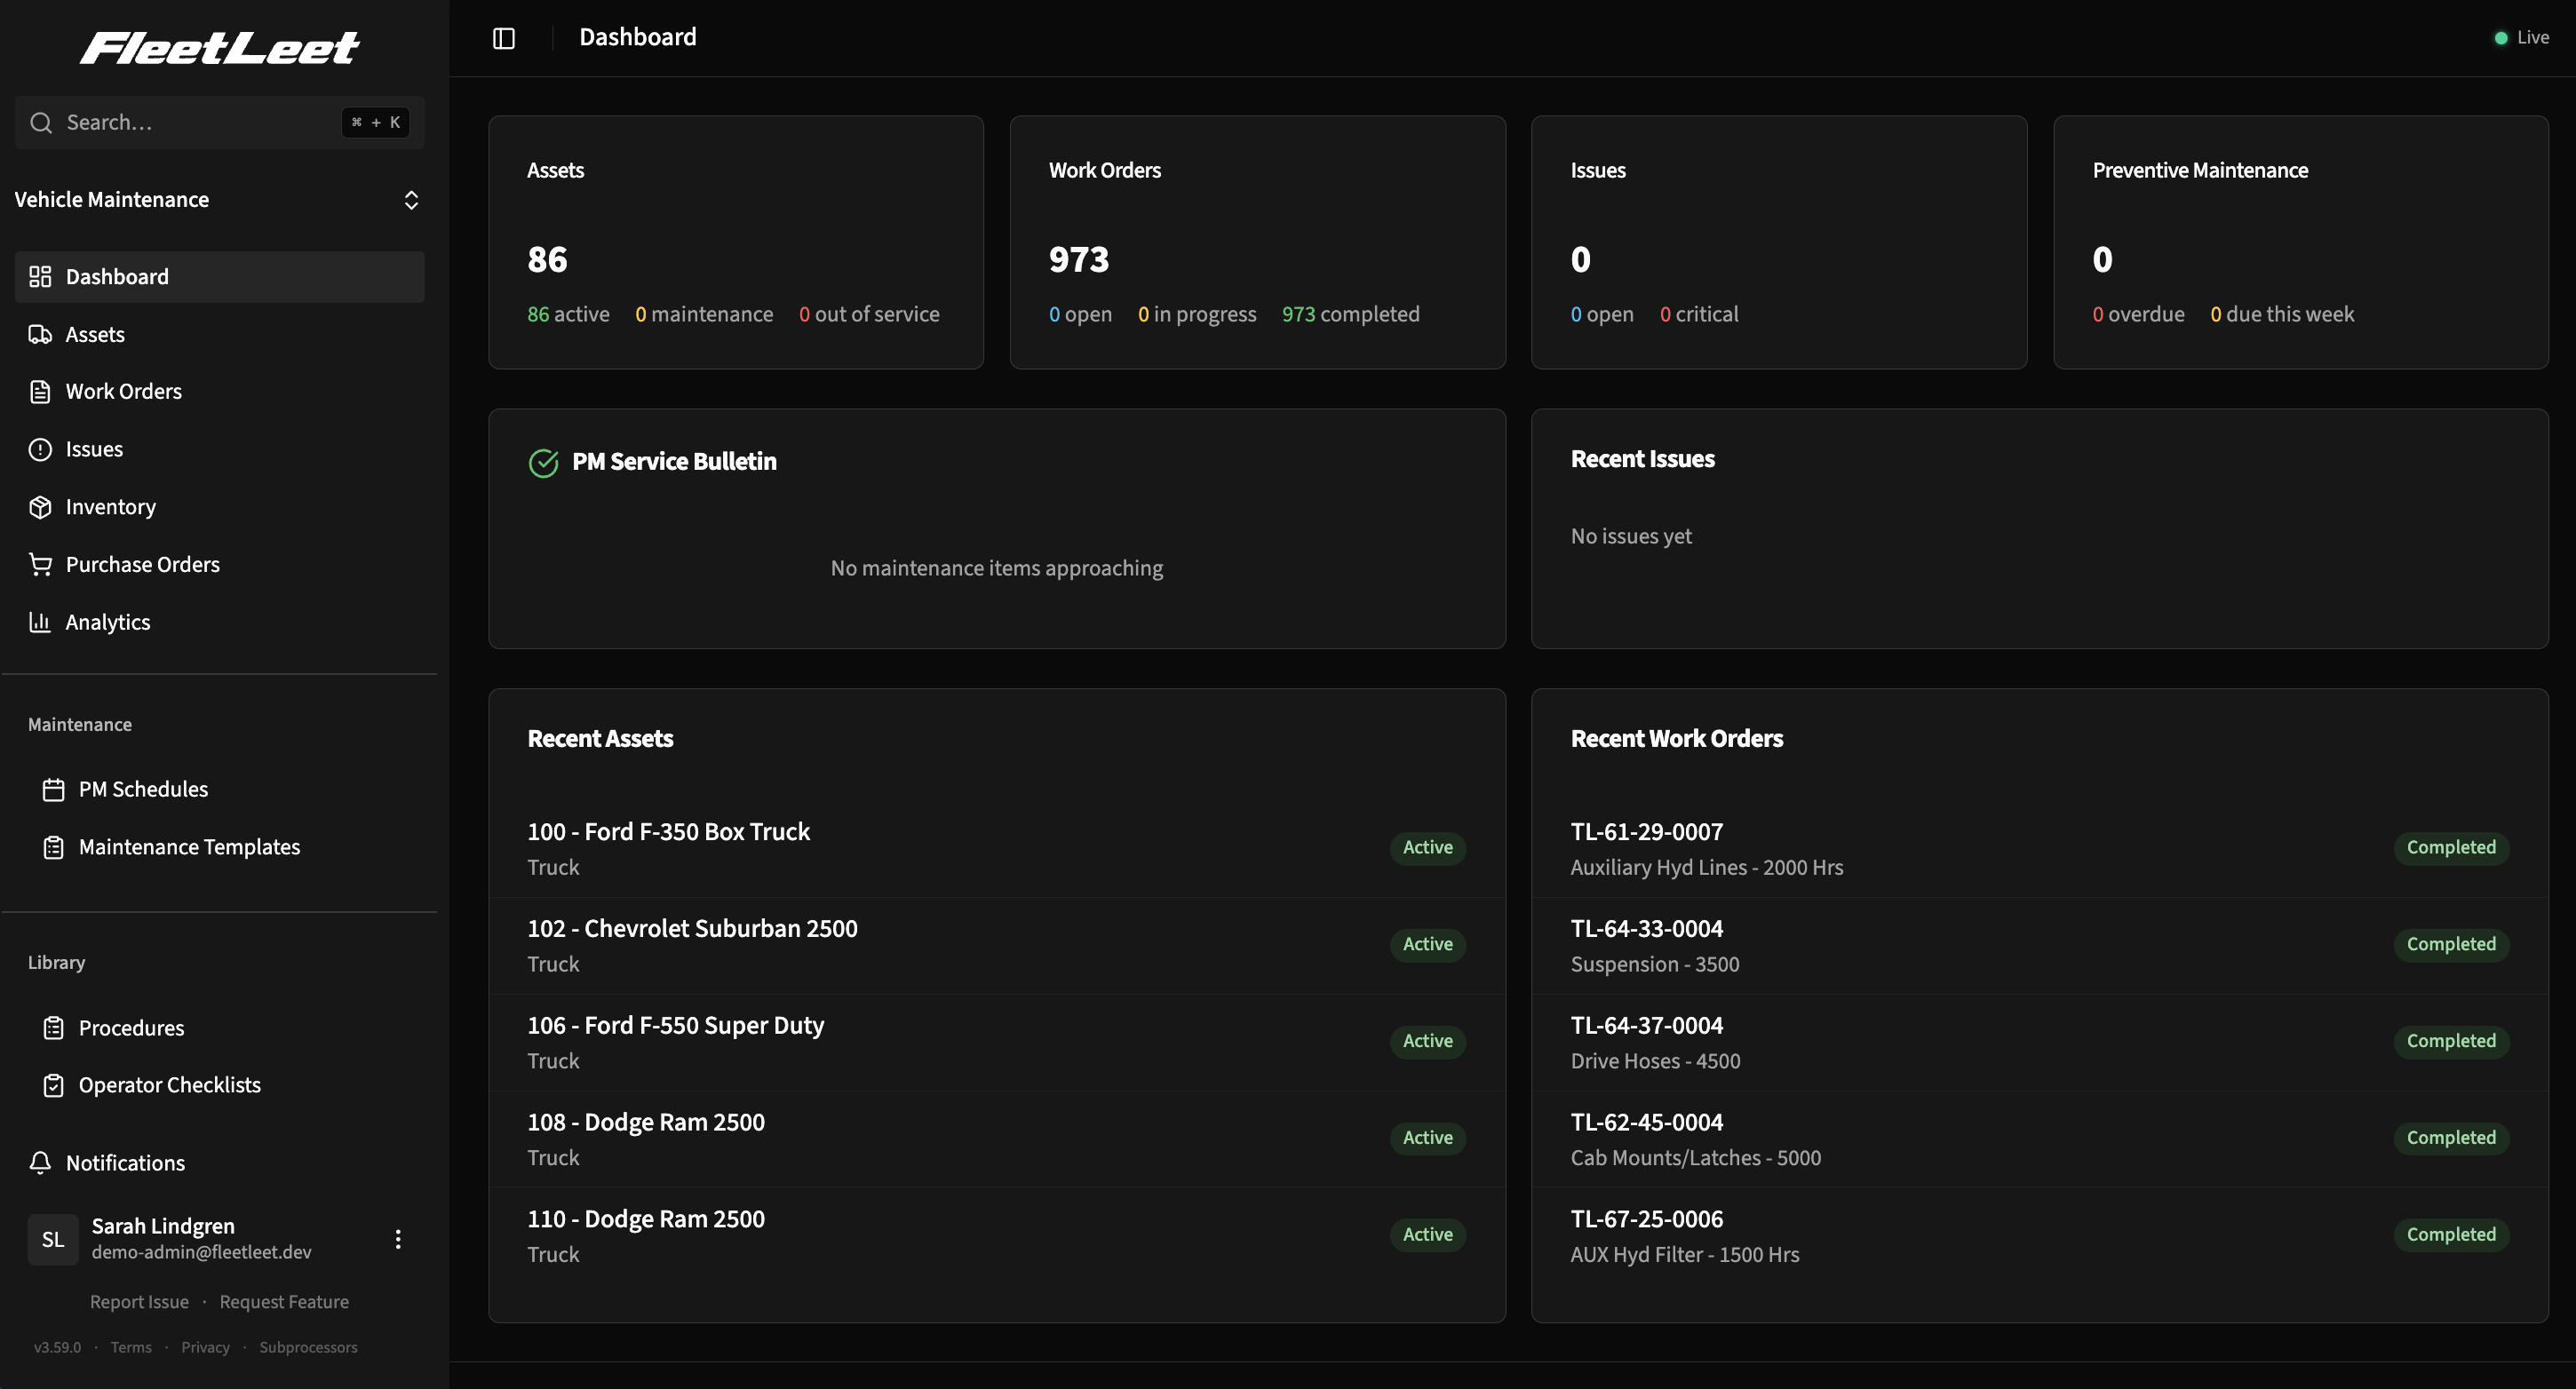
Task: Open the user options three-dot menu
Action: (x=398, y=1239)
